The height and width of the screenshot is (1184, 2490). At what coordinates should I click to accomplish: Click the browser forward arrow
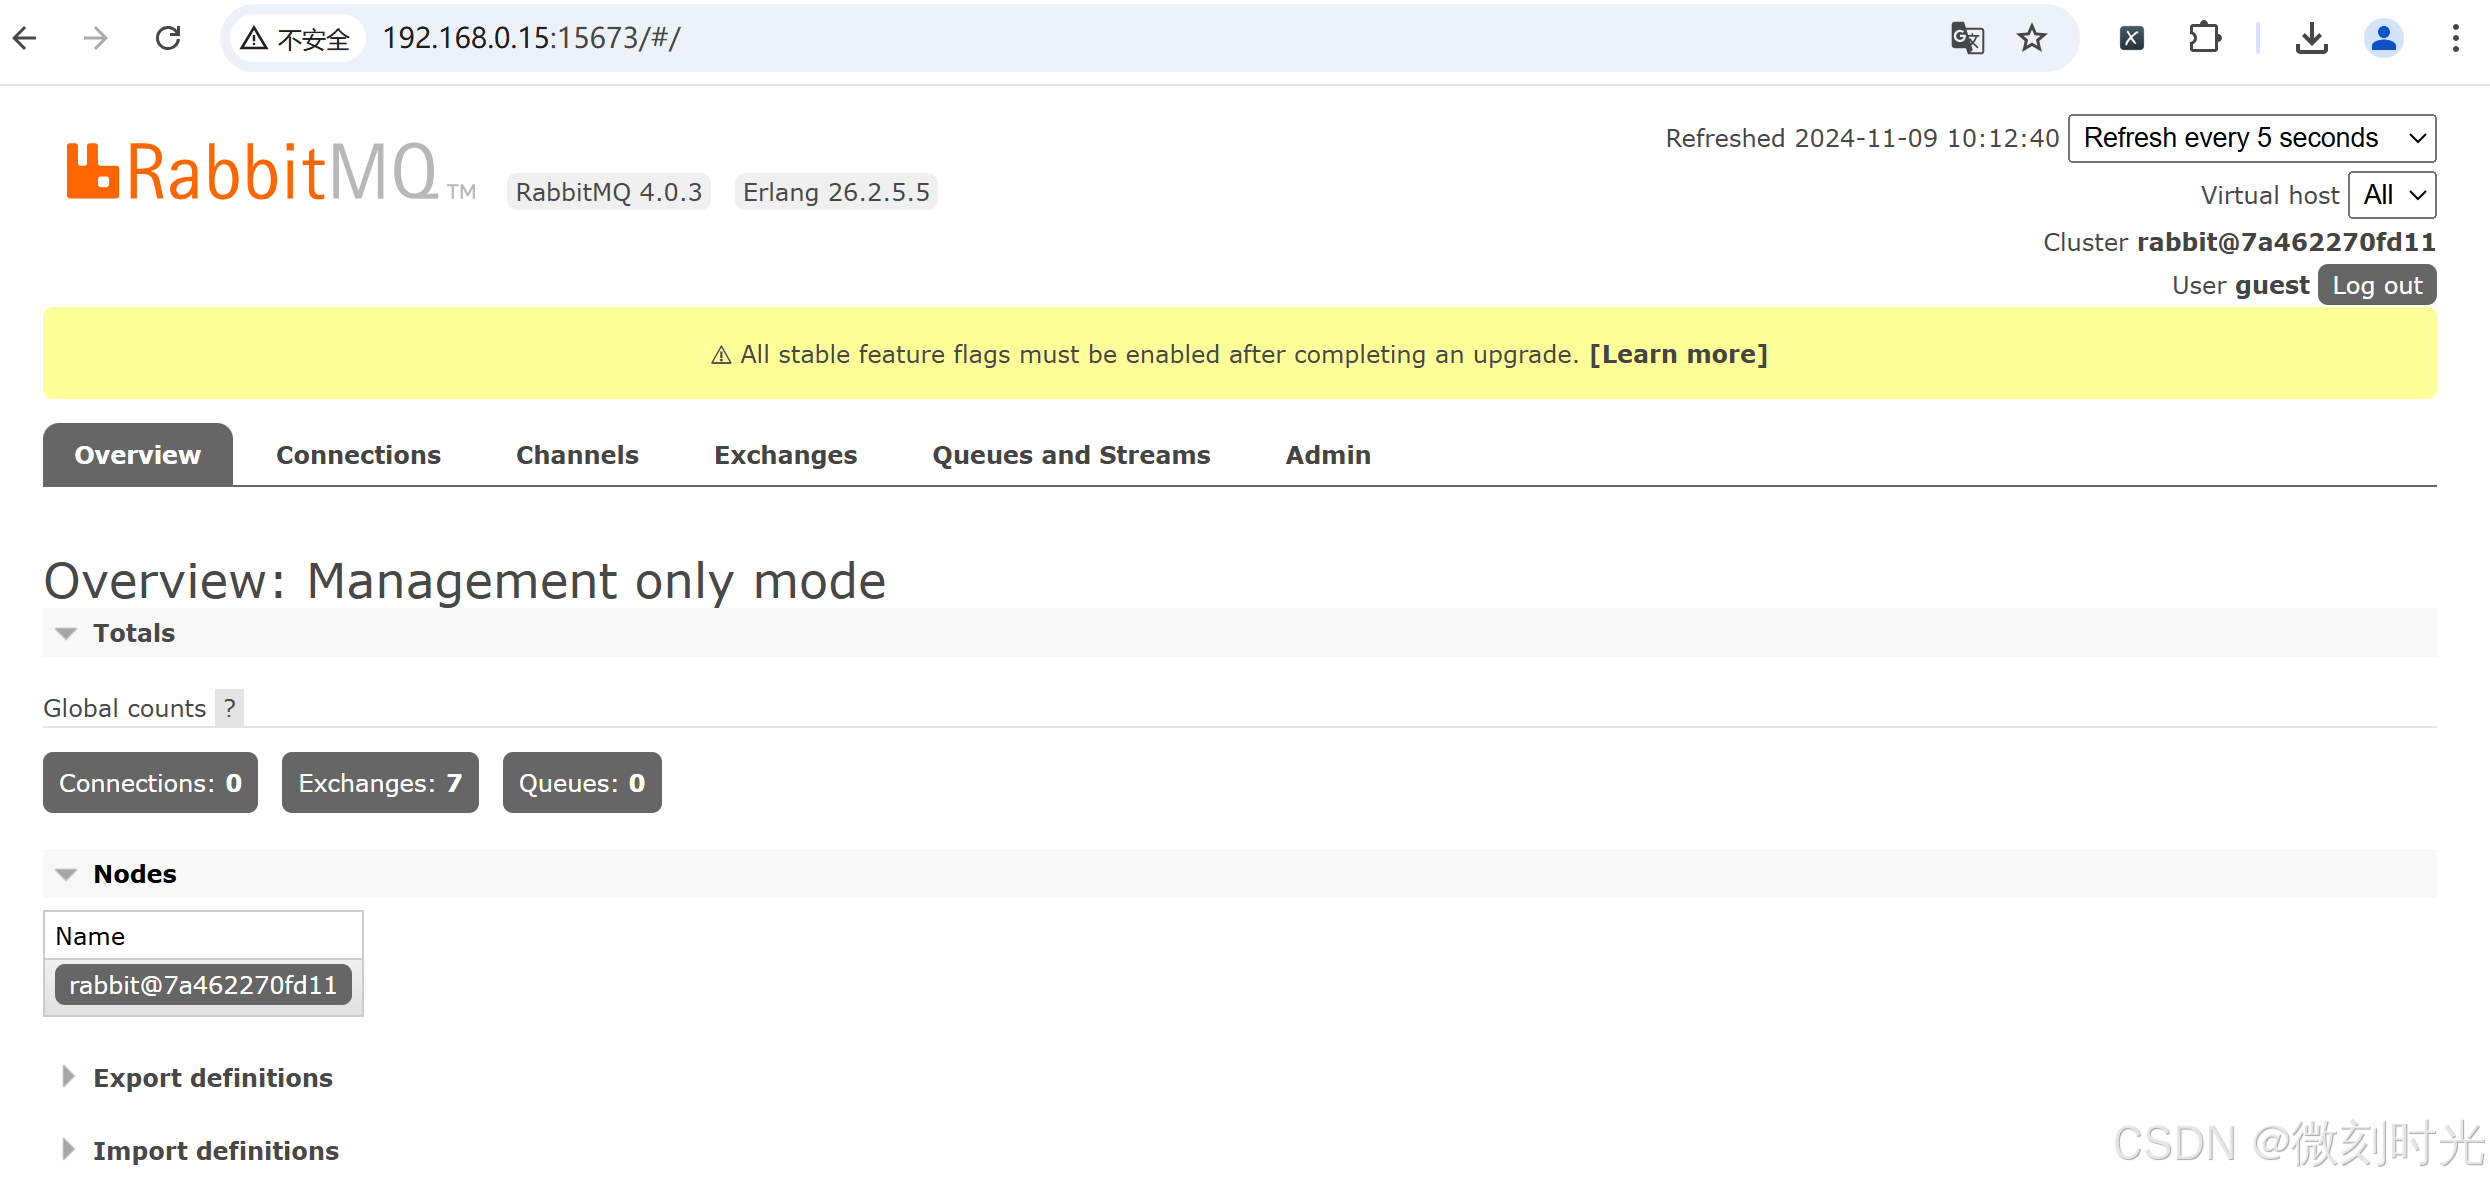point(95,38)
